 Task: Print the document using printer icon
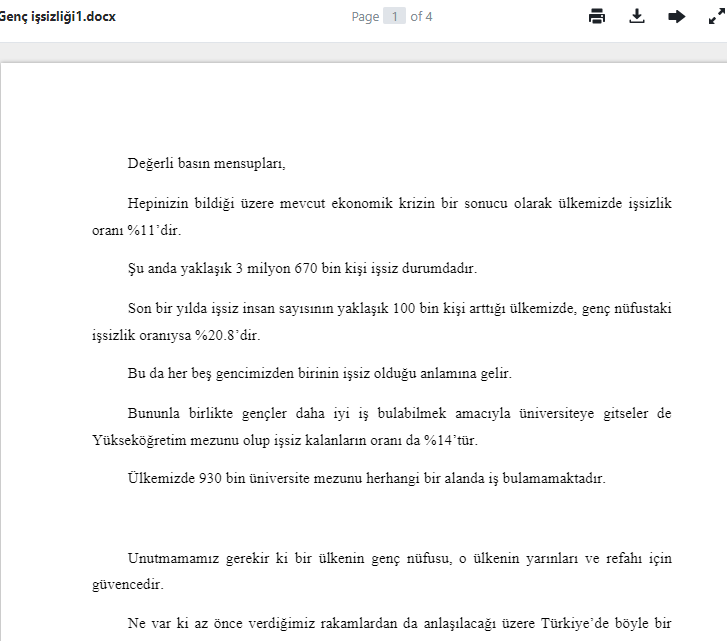pyautogui.click(x=596, y=17)
